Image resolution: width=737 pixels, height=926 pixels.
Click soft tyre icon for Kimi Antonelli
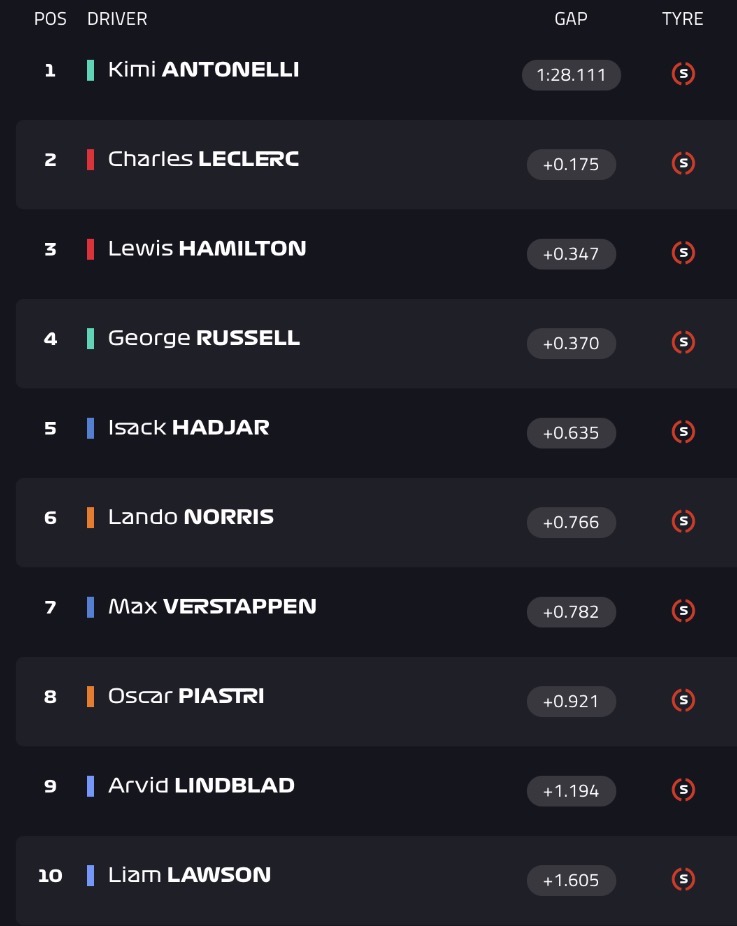[683, 74]
